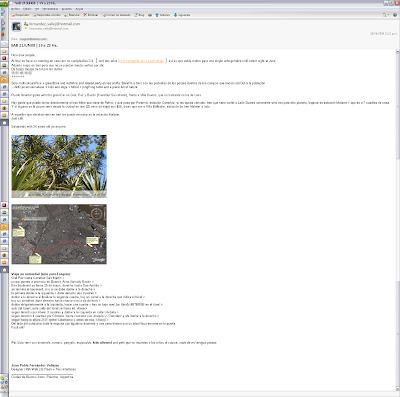400x397 pixels.
Task: Mark as Correo no deseado
Action: click(116, 15)
